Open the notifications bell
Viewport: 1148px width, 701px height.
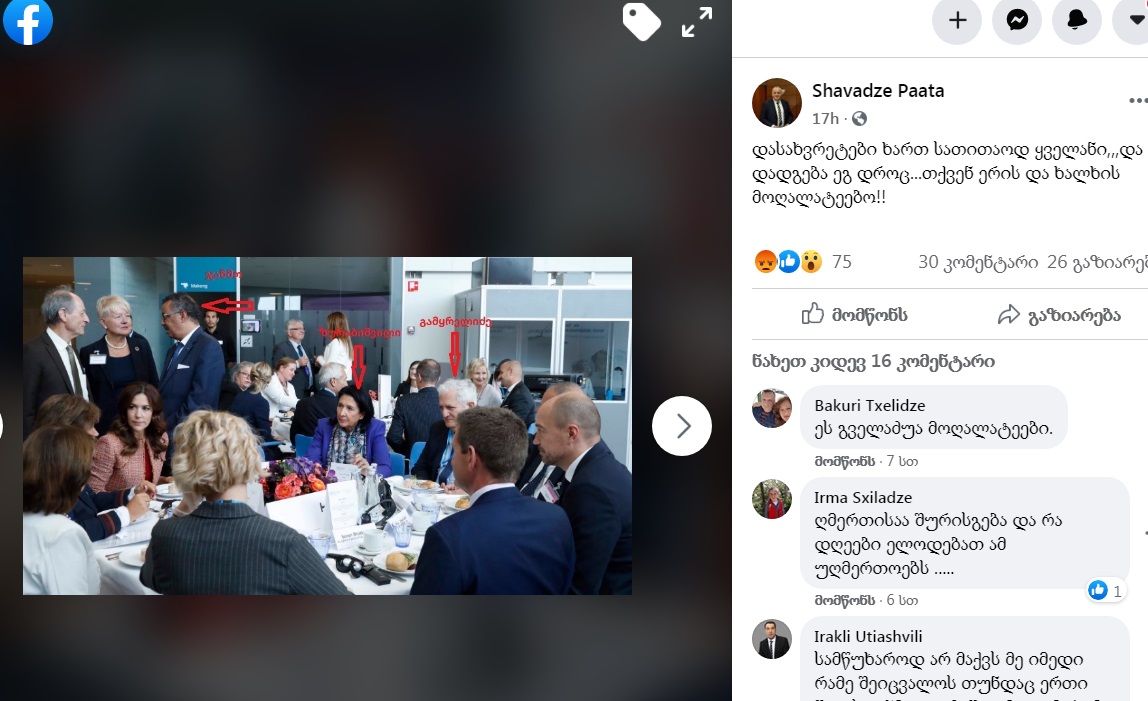pyautogui.click(x=1077, y=21)
